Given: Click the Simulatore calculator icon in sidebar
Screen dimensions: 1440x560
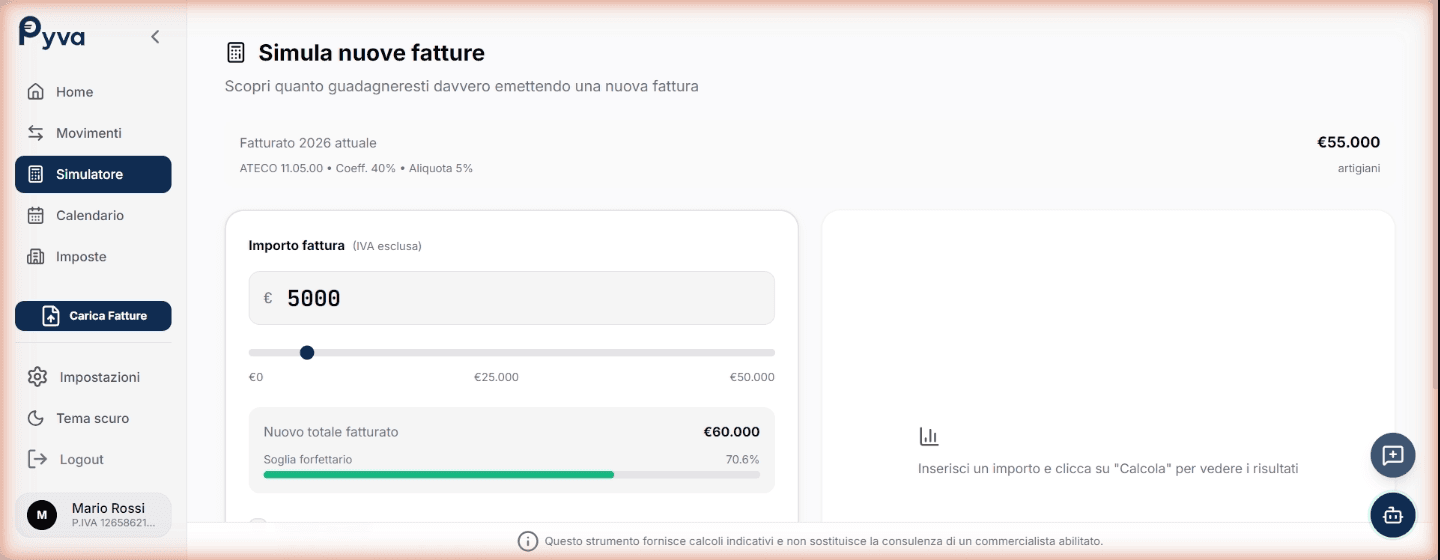Looking at the screenshot, I should (x=36, y=174).
